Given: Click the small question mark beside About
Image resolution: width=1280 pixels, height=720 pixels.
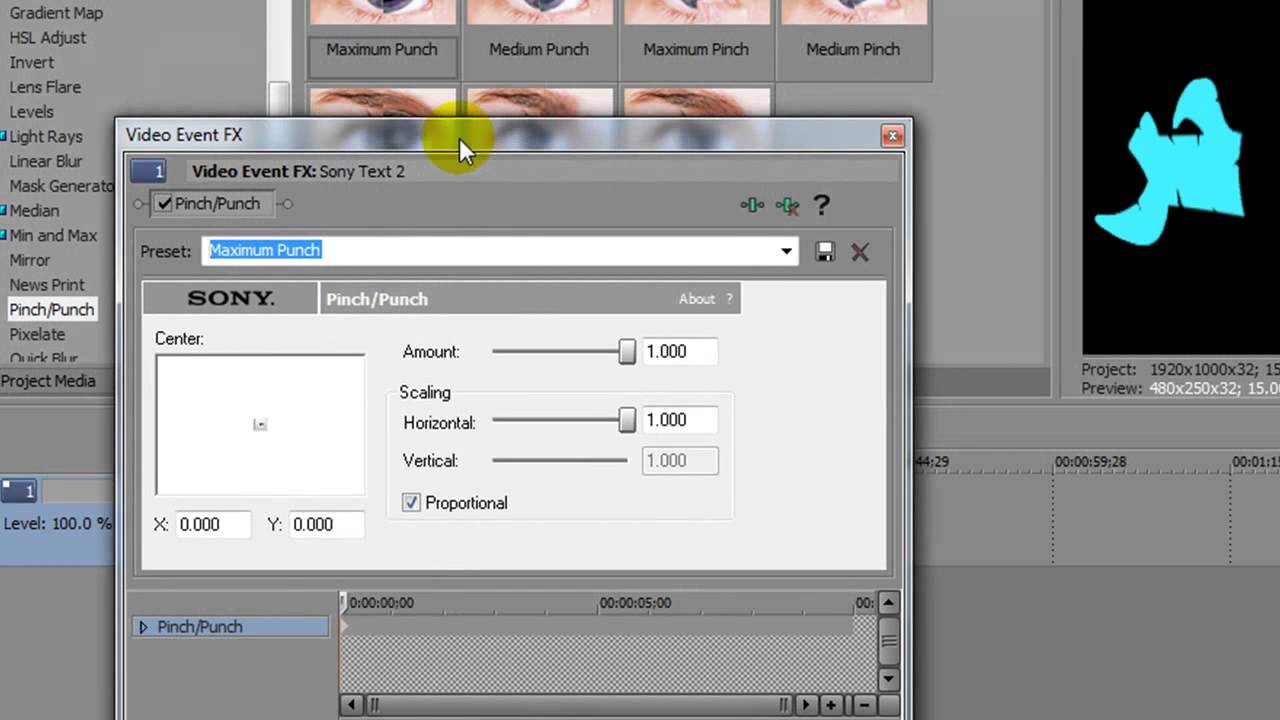Looking at the screenshot, I should pos(729,299).
